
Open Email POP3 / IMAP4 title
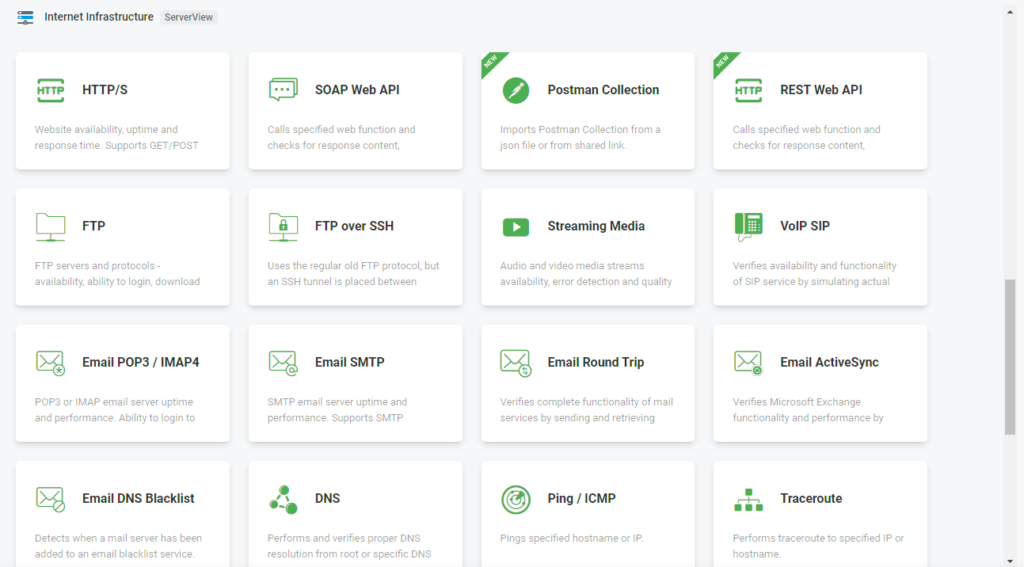(140, 362)
